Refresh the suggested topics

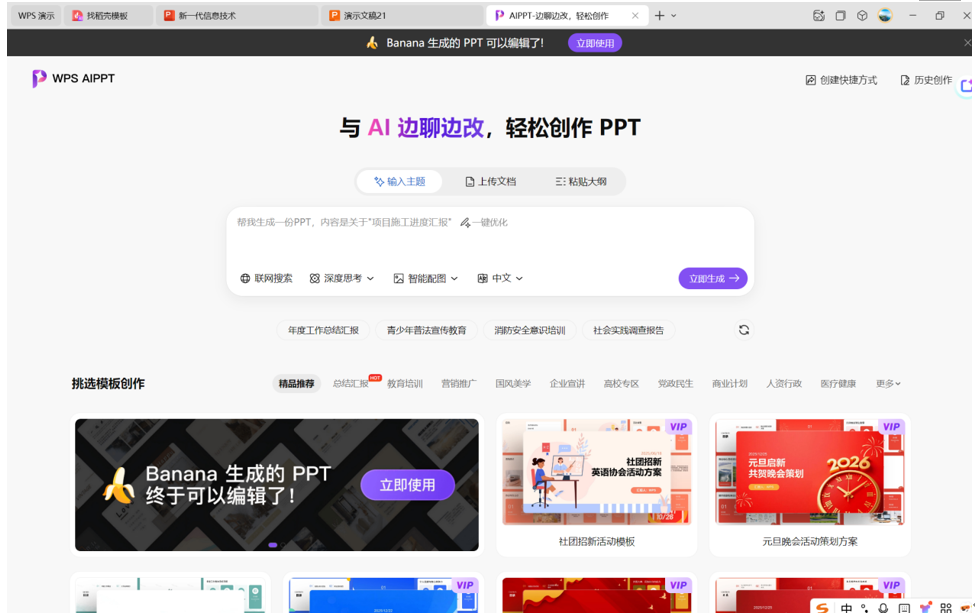pyautogui.click(x=744, y=330)
